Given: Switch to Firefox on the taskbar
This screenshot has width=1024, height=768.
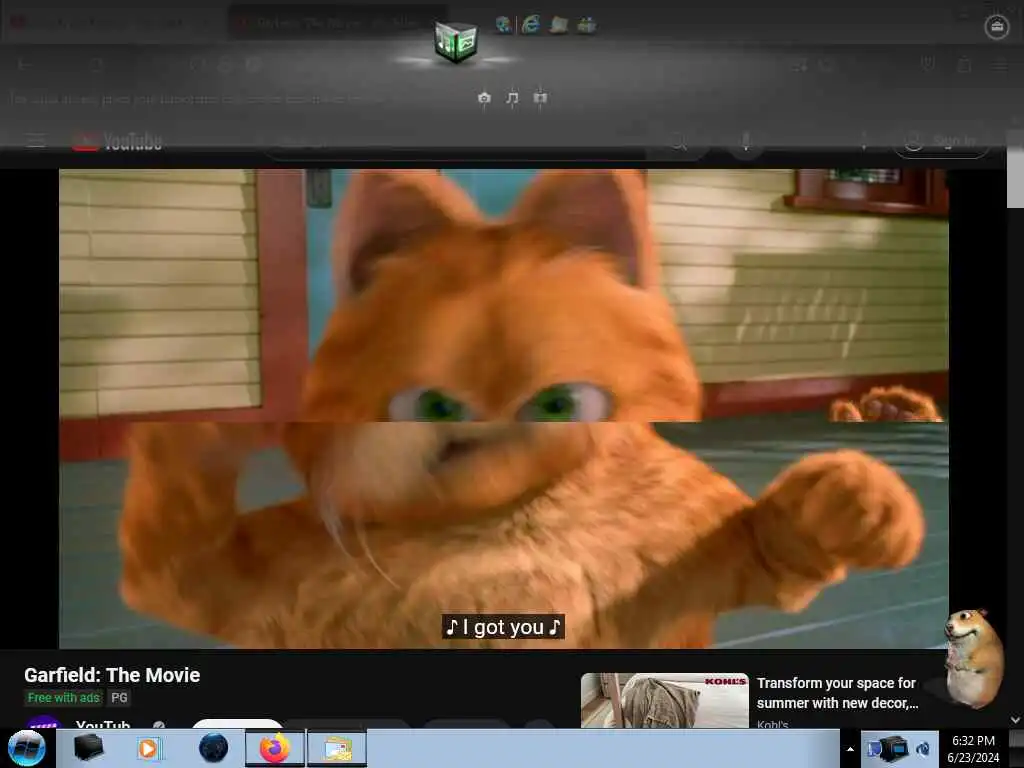Looking at the screenshot, I should click(x=275, y=748).
